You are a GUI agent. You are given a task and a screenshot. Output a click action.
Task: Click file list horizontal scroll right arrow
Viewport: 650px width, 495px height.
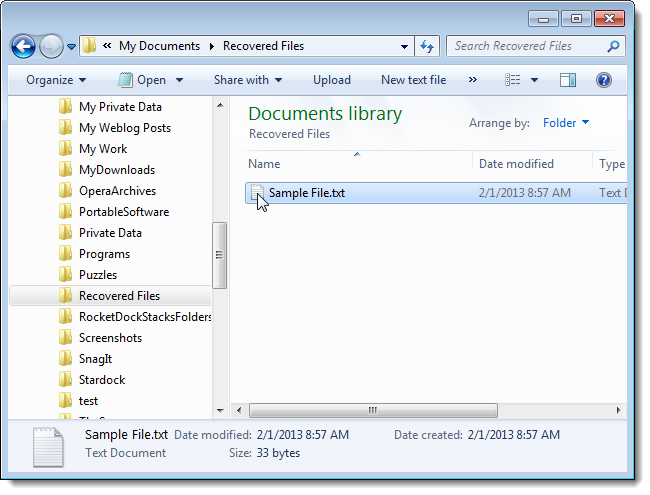(x=618, y=410)
